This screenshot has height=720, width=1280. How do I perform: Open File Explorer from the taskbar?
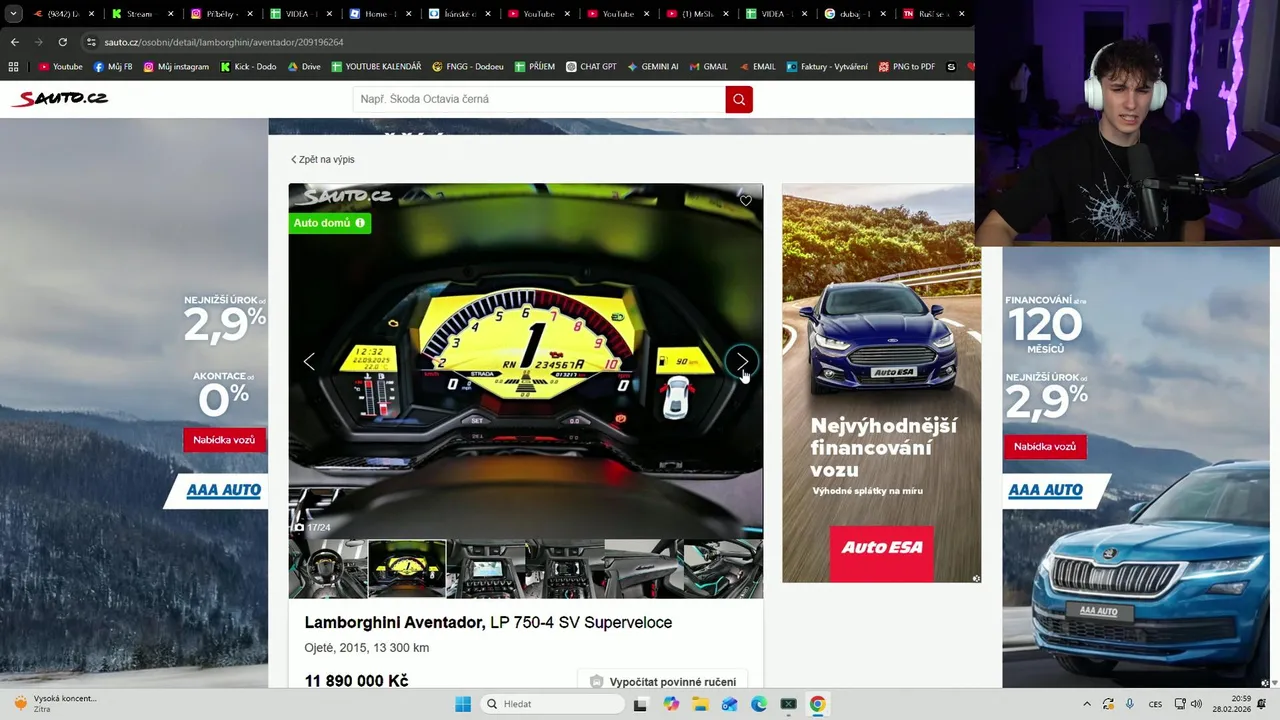tap(701, 704)
